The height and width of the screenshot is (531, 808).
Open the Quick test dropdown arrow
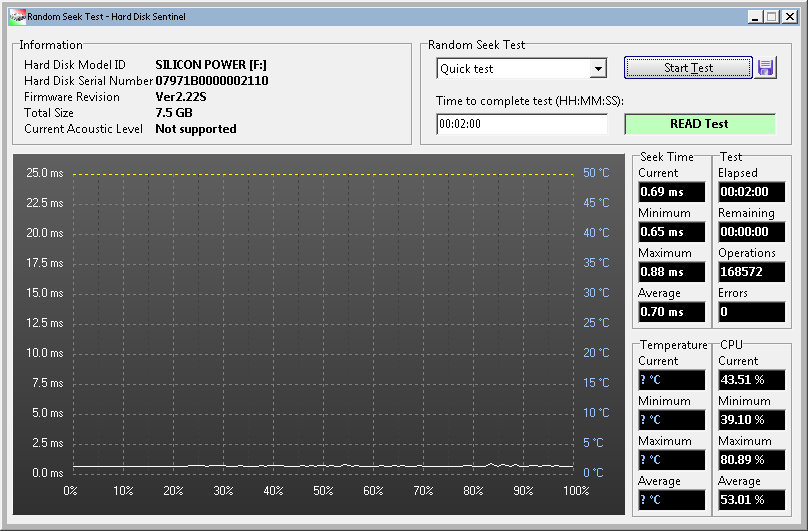click(598, 69)
